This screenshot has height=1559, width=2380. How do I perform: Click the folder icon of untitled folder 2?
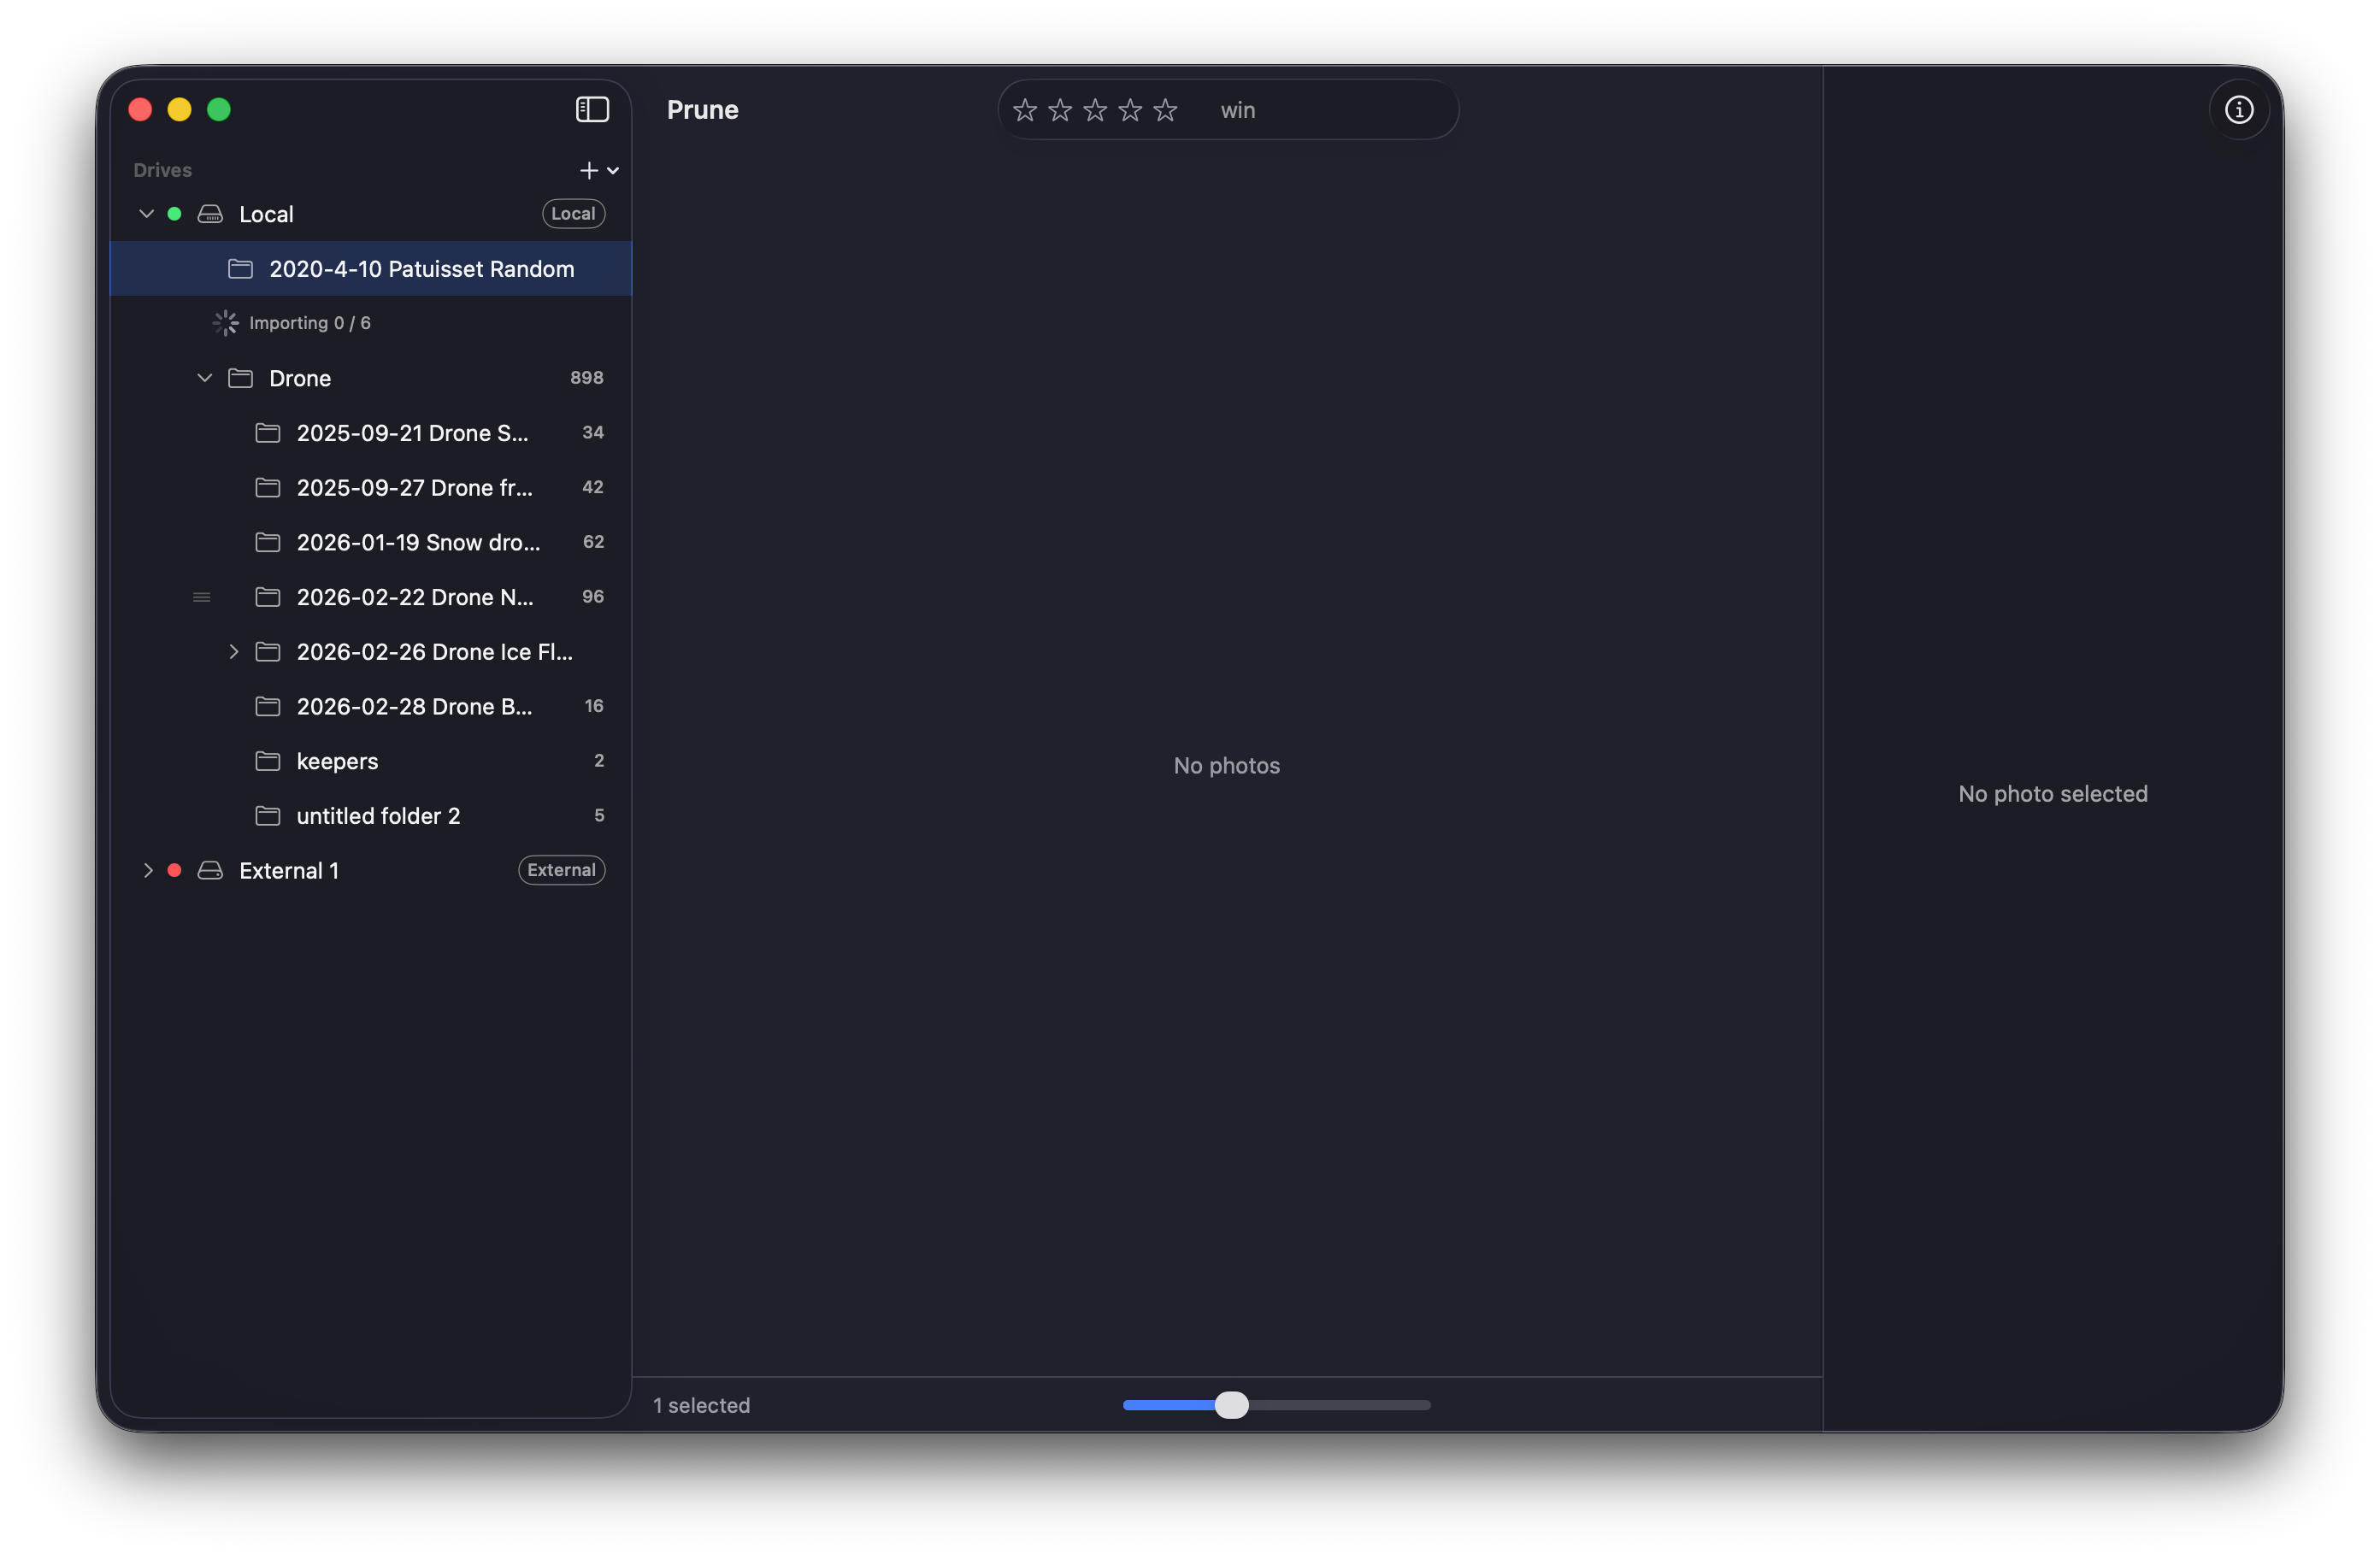267,816
